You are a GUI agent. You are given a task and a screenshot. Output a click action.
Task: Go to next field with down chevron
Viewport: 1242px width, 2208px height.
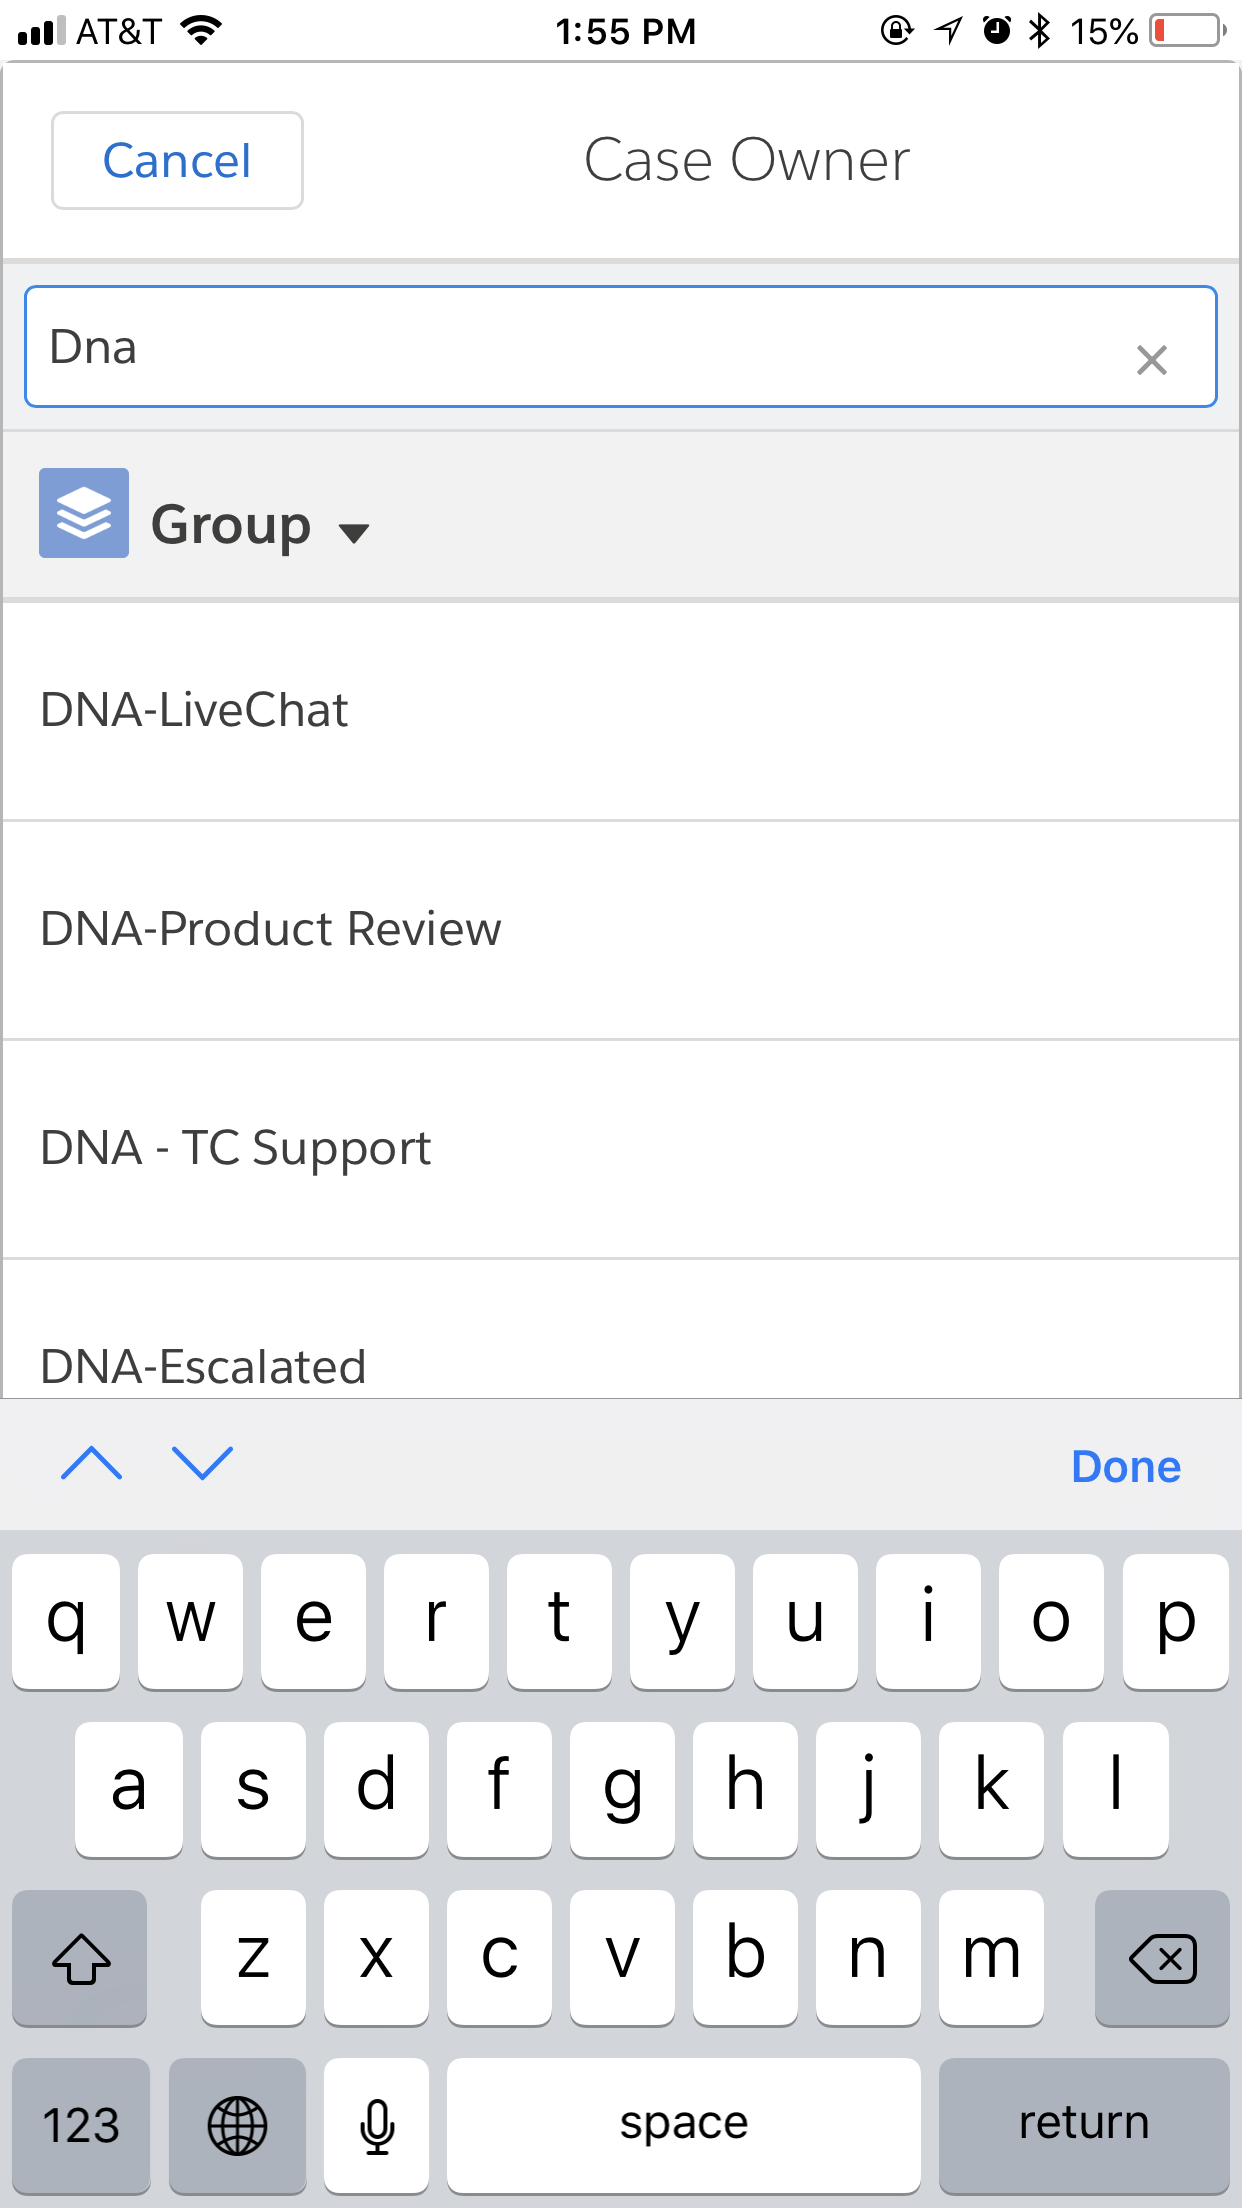click(202, 1464)
